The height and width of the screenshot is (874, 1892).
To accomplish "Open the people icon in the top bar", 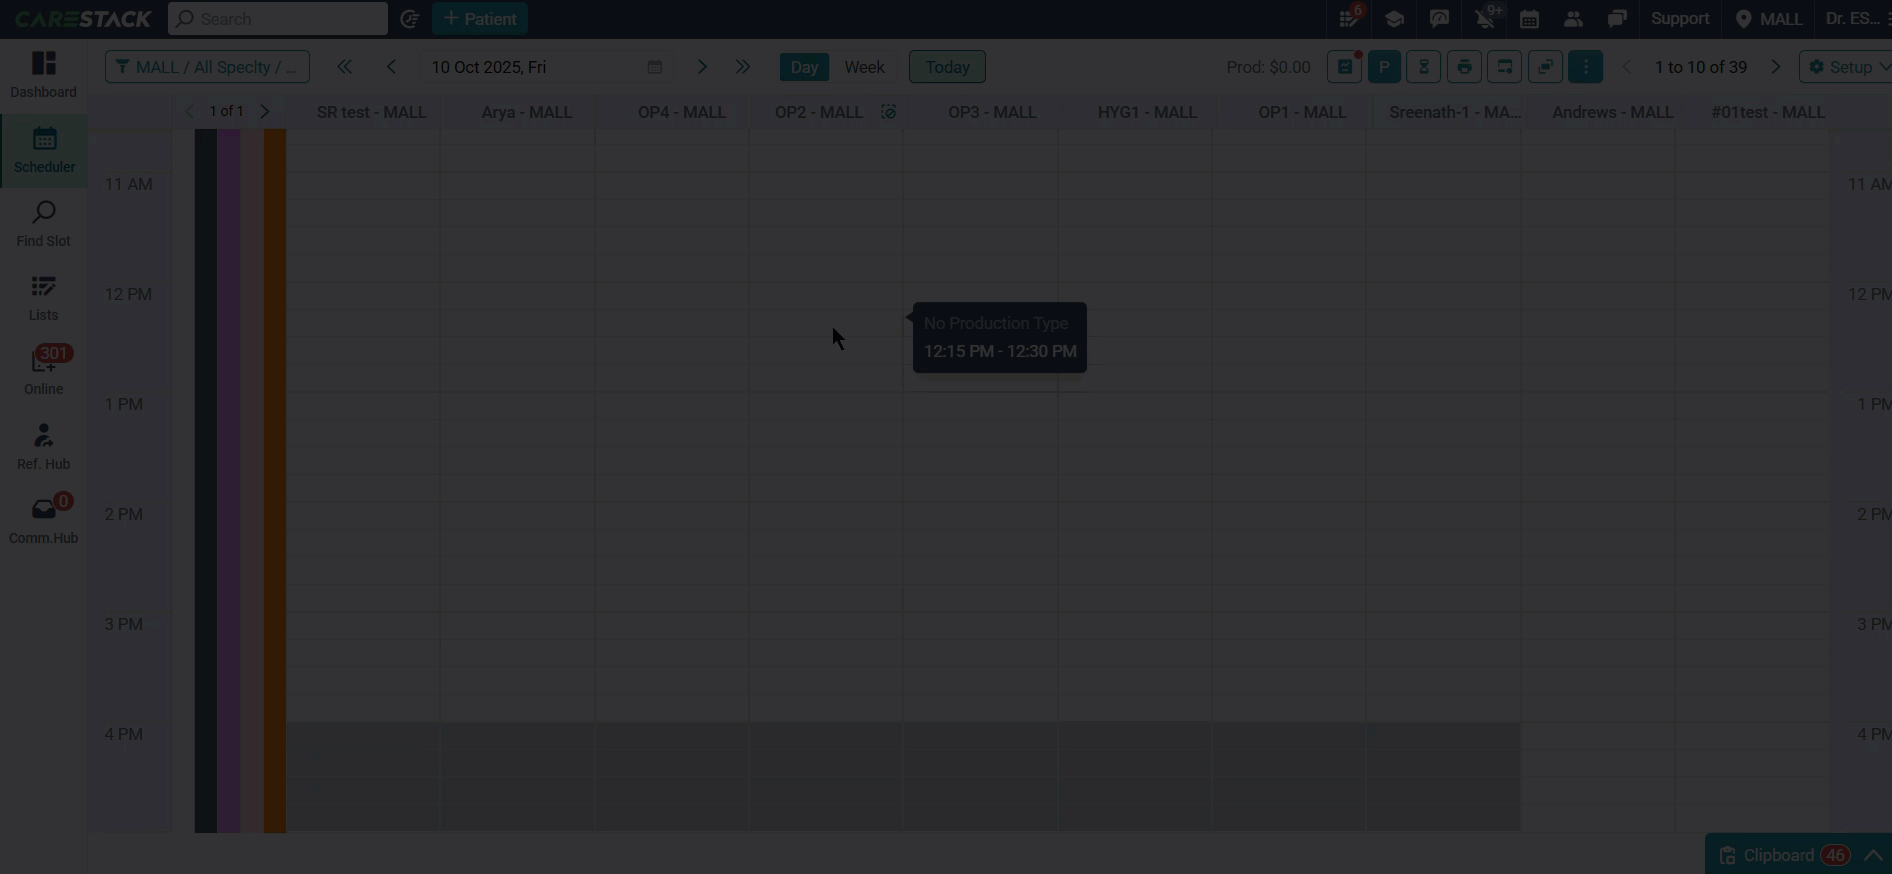I will point(1573,19).
